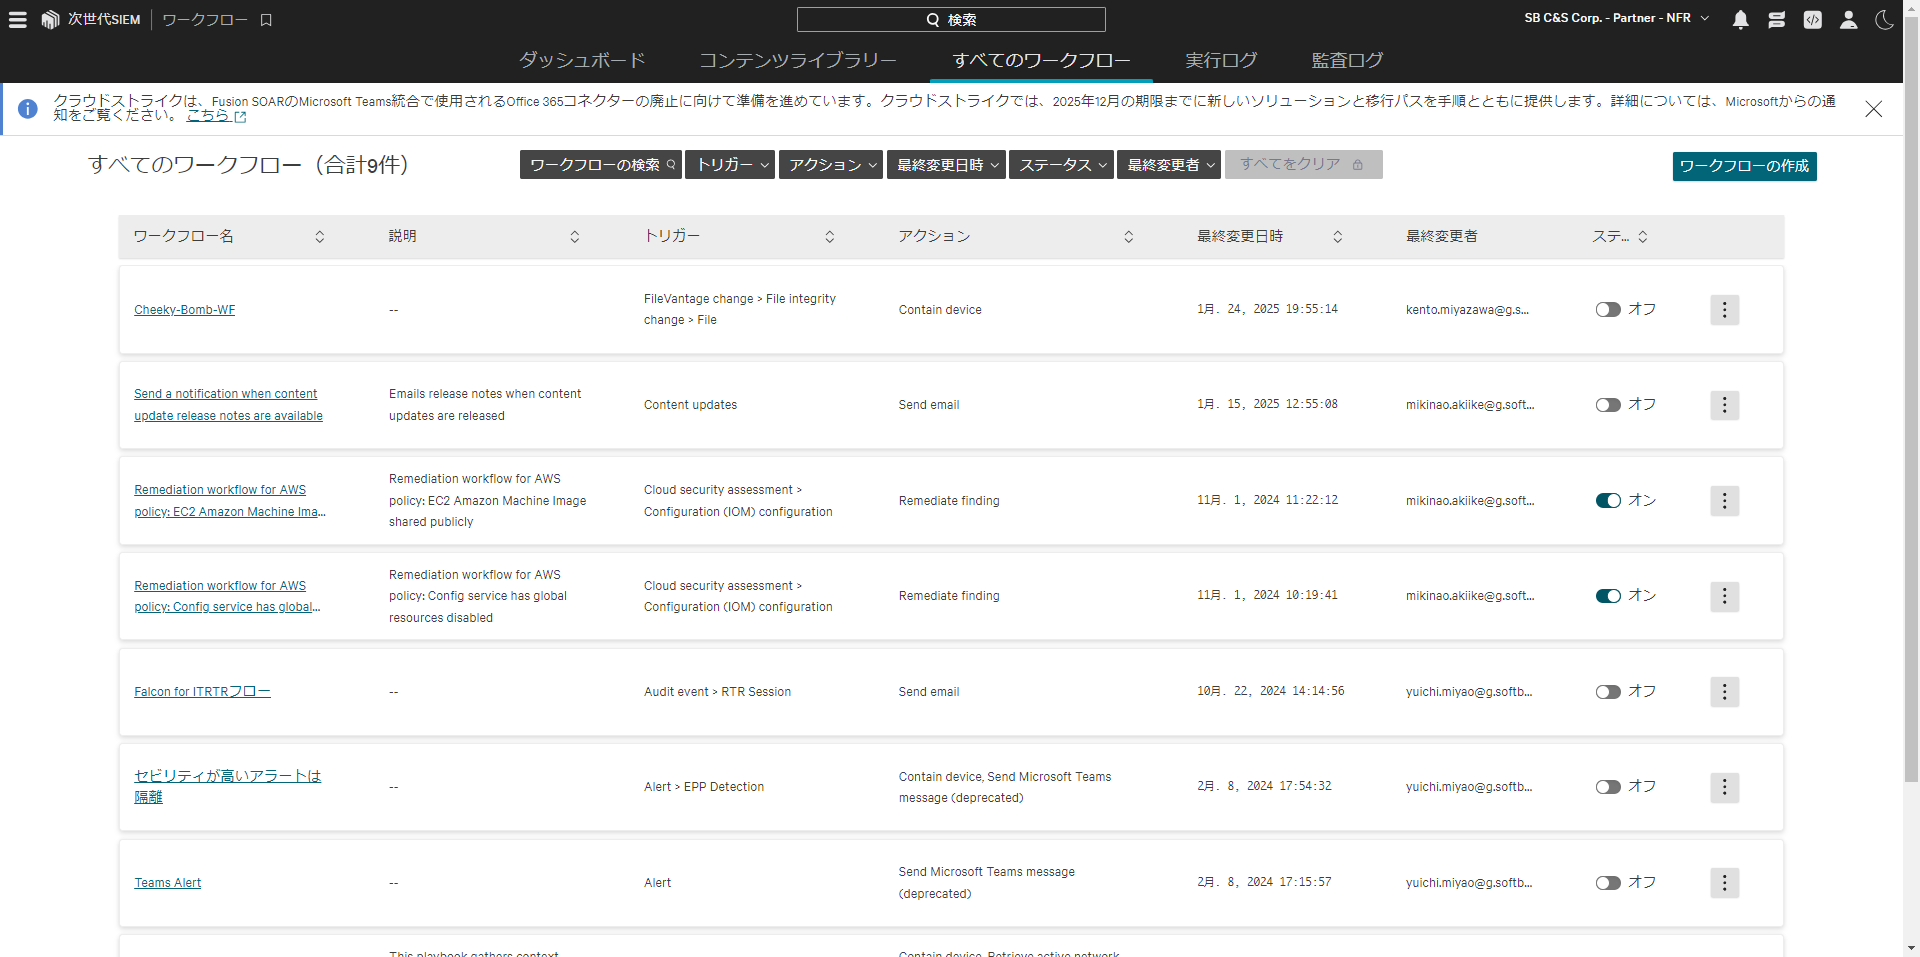
Task: Sort by ワークフロー名 column
Action: tap(320, 237)
